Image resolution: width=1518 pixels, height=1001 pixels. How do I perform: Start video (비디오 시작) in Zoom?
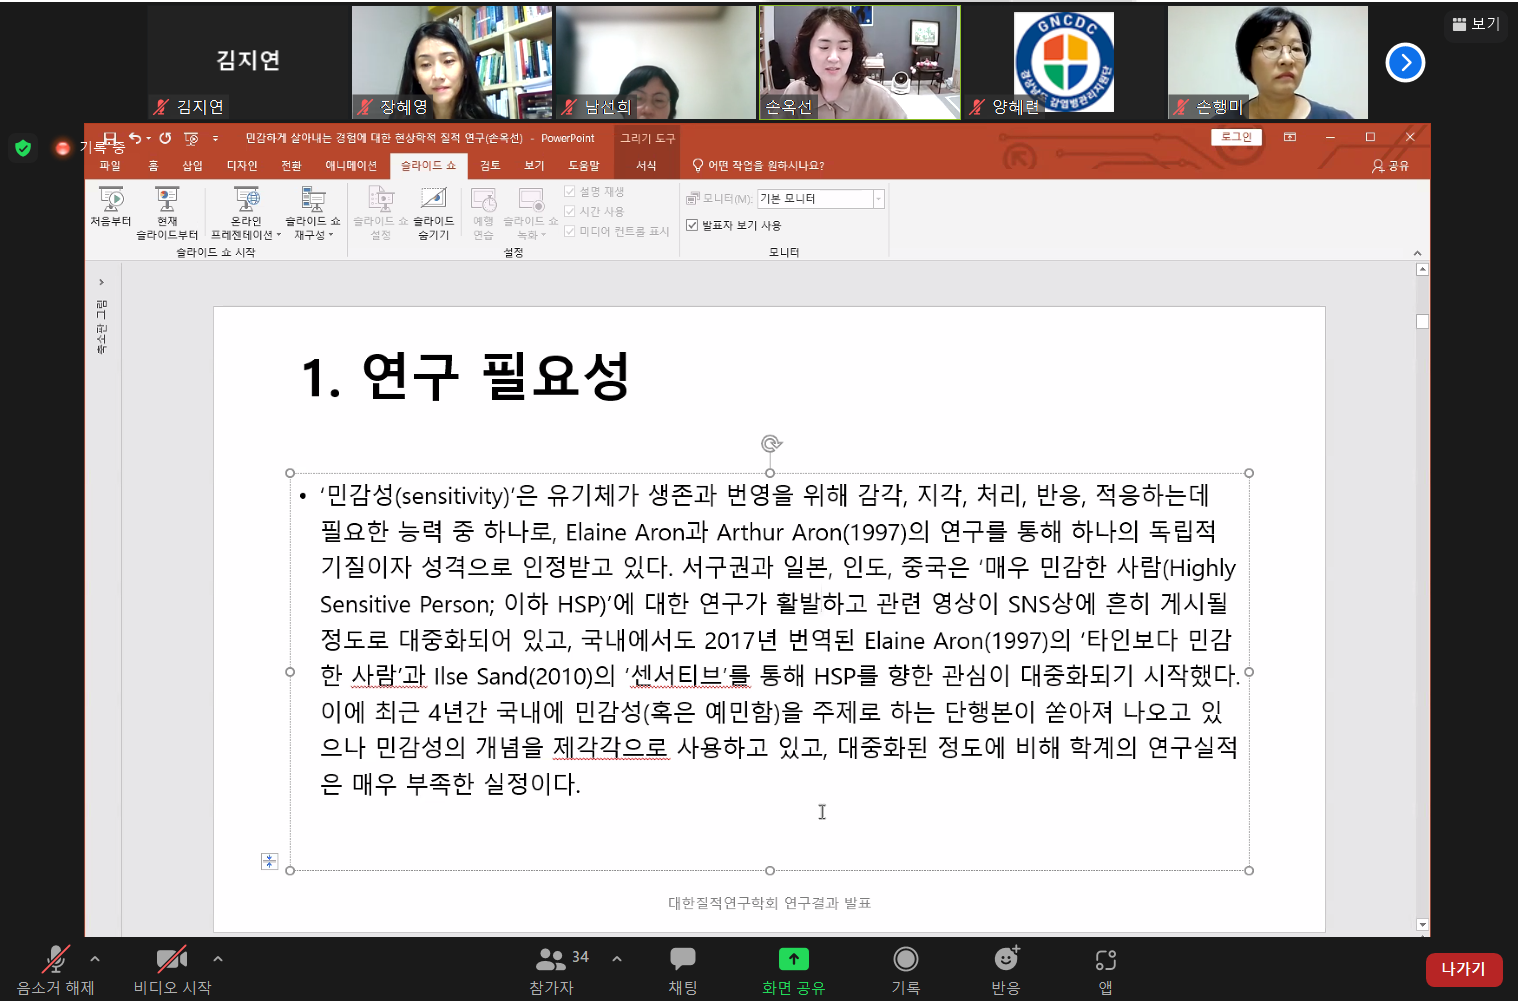(x=172, y=970)
